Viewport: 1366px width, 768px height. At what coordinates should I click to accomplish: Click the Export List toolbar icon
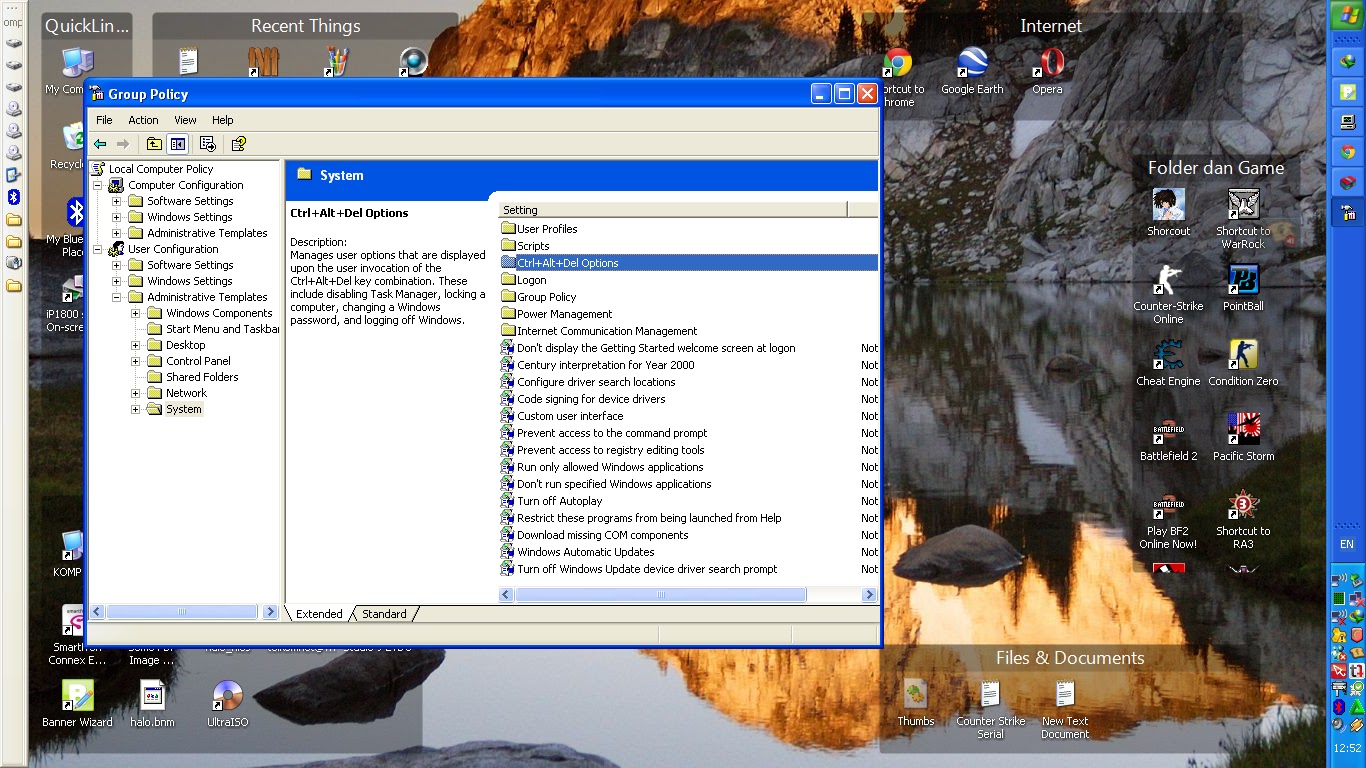click(208, 144)
